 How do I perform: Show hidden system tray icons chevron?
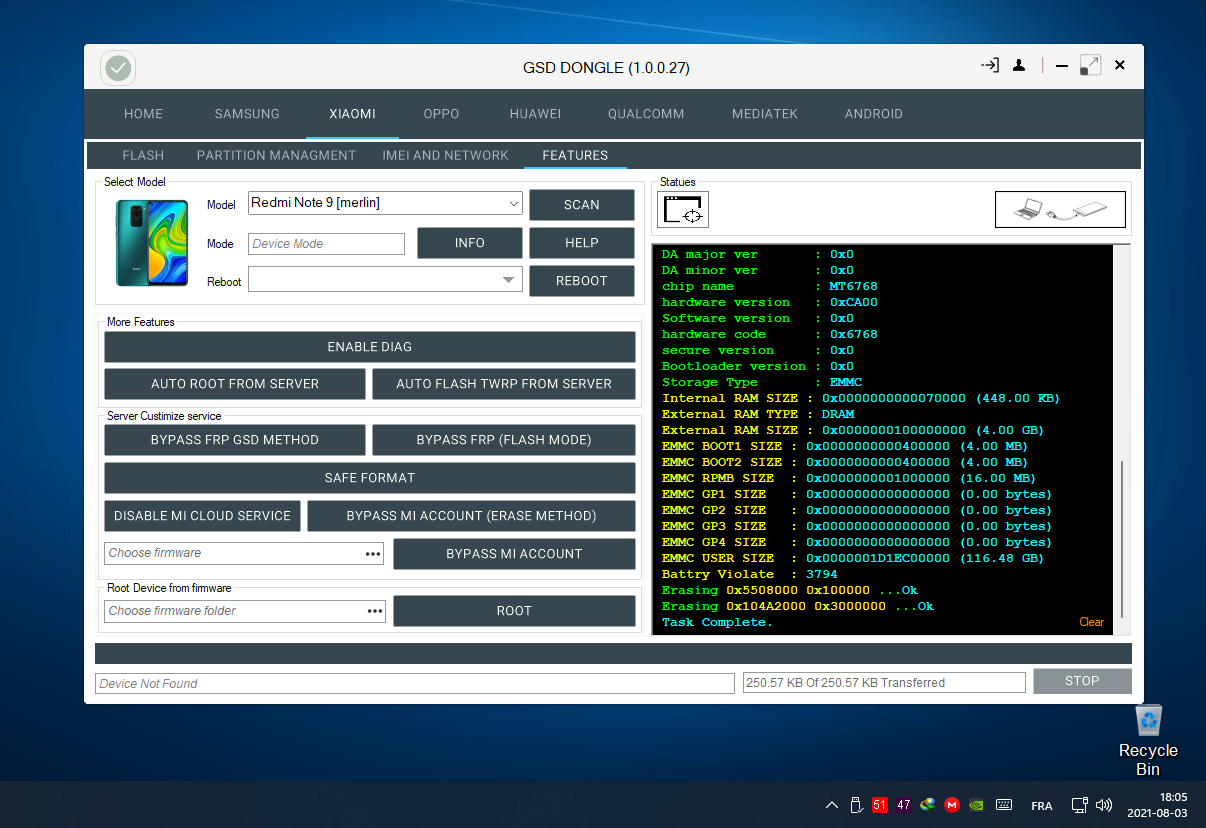click(831, 805)
